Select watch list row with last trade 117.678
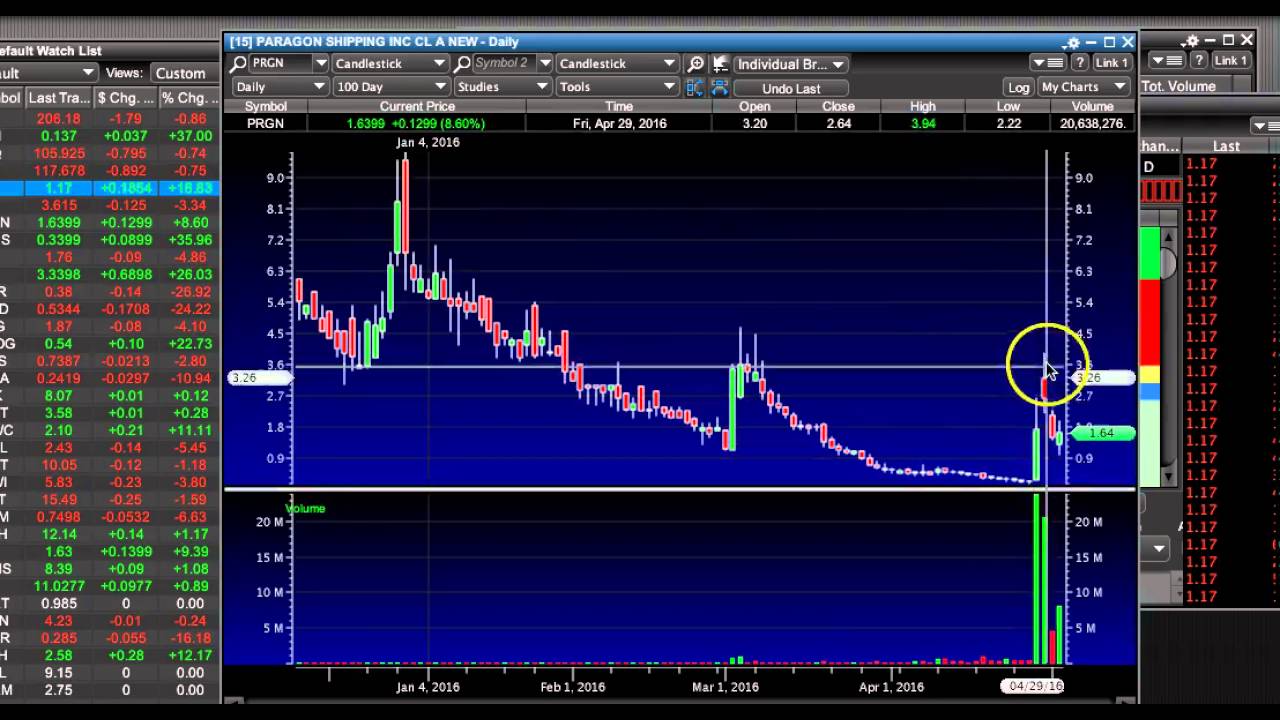Image resolution: width=1280 pixels, height=720 pixels. pos(109,171)
